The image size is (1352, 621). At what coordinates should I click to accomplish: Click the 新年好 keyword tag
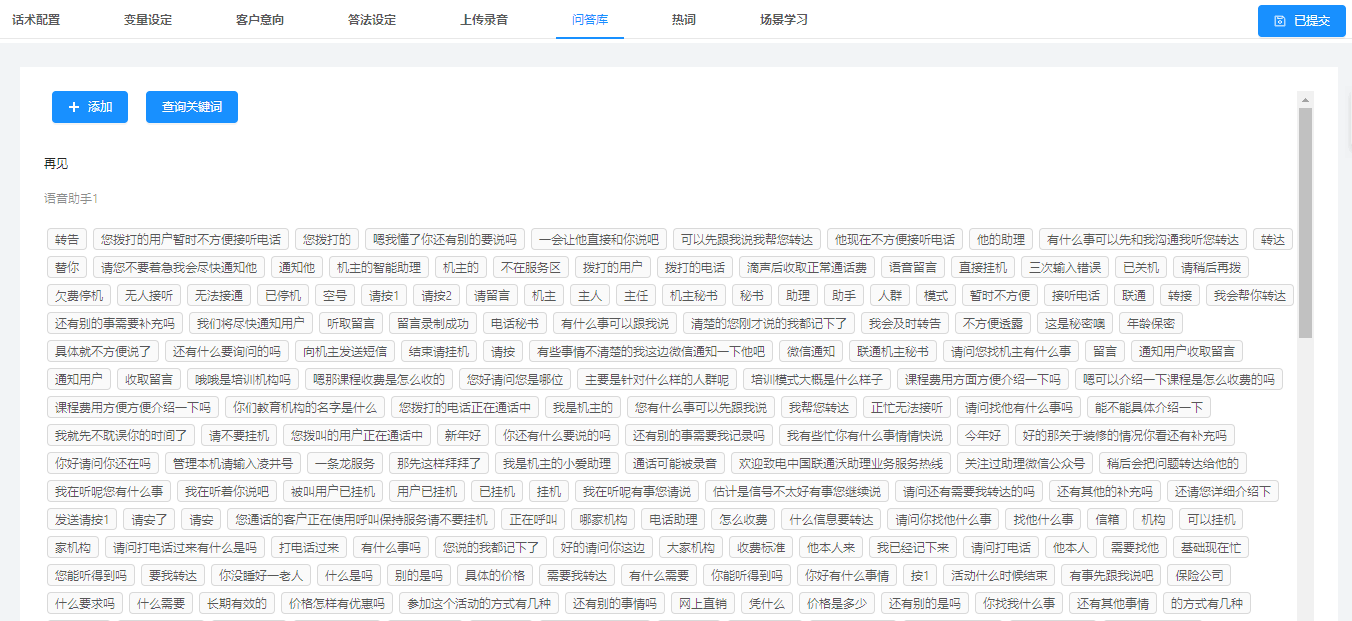(x=463, y=436)
